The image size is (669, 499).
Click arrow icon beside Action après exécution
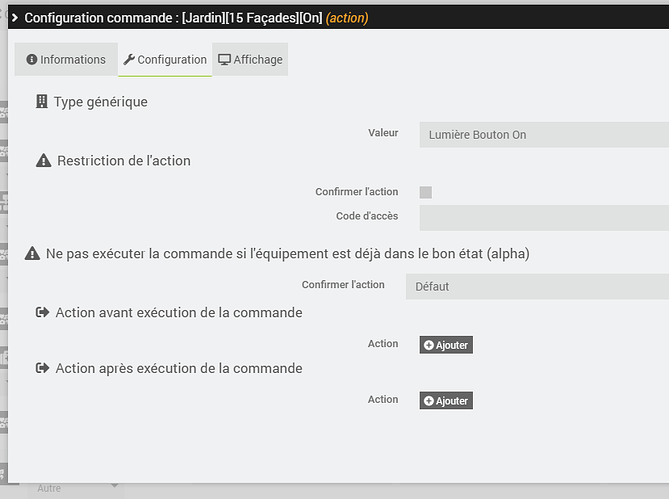coord(42,369)
